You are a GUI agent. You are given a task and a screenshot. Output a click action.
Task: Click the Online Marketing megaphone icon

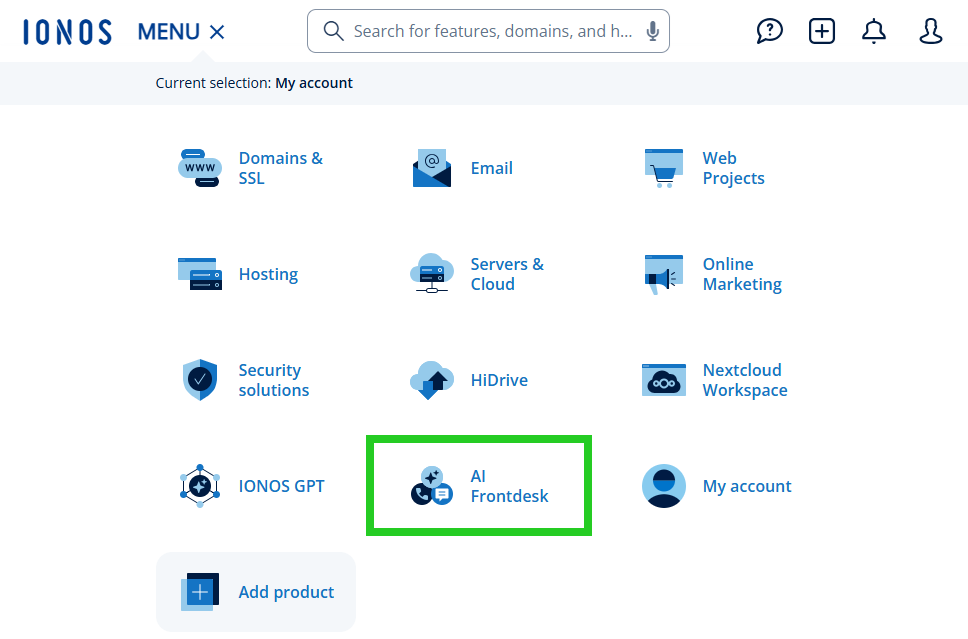click(x=664, y=274)
